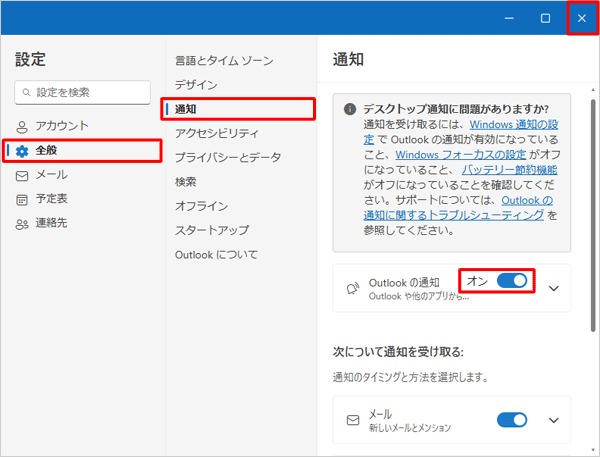Open the Outlook について page
Viewport: 600px width, 457px height.
point(217,255)
